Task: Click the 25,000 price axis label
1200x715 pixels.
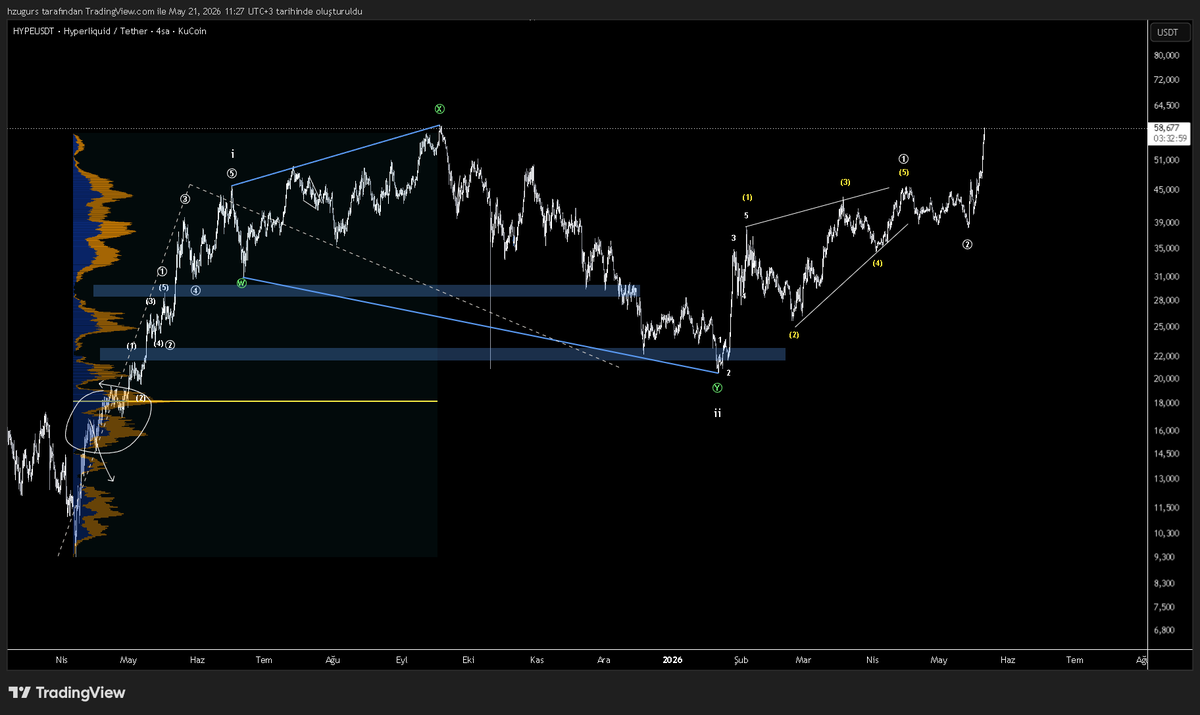Action: point(1166,326)
